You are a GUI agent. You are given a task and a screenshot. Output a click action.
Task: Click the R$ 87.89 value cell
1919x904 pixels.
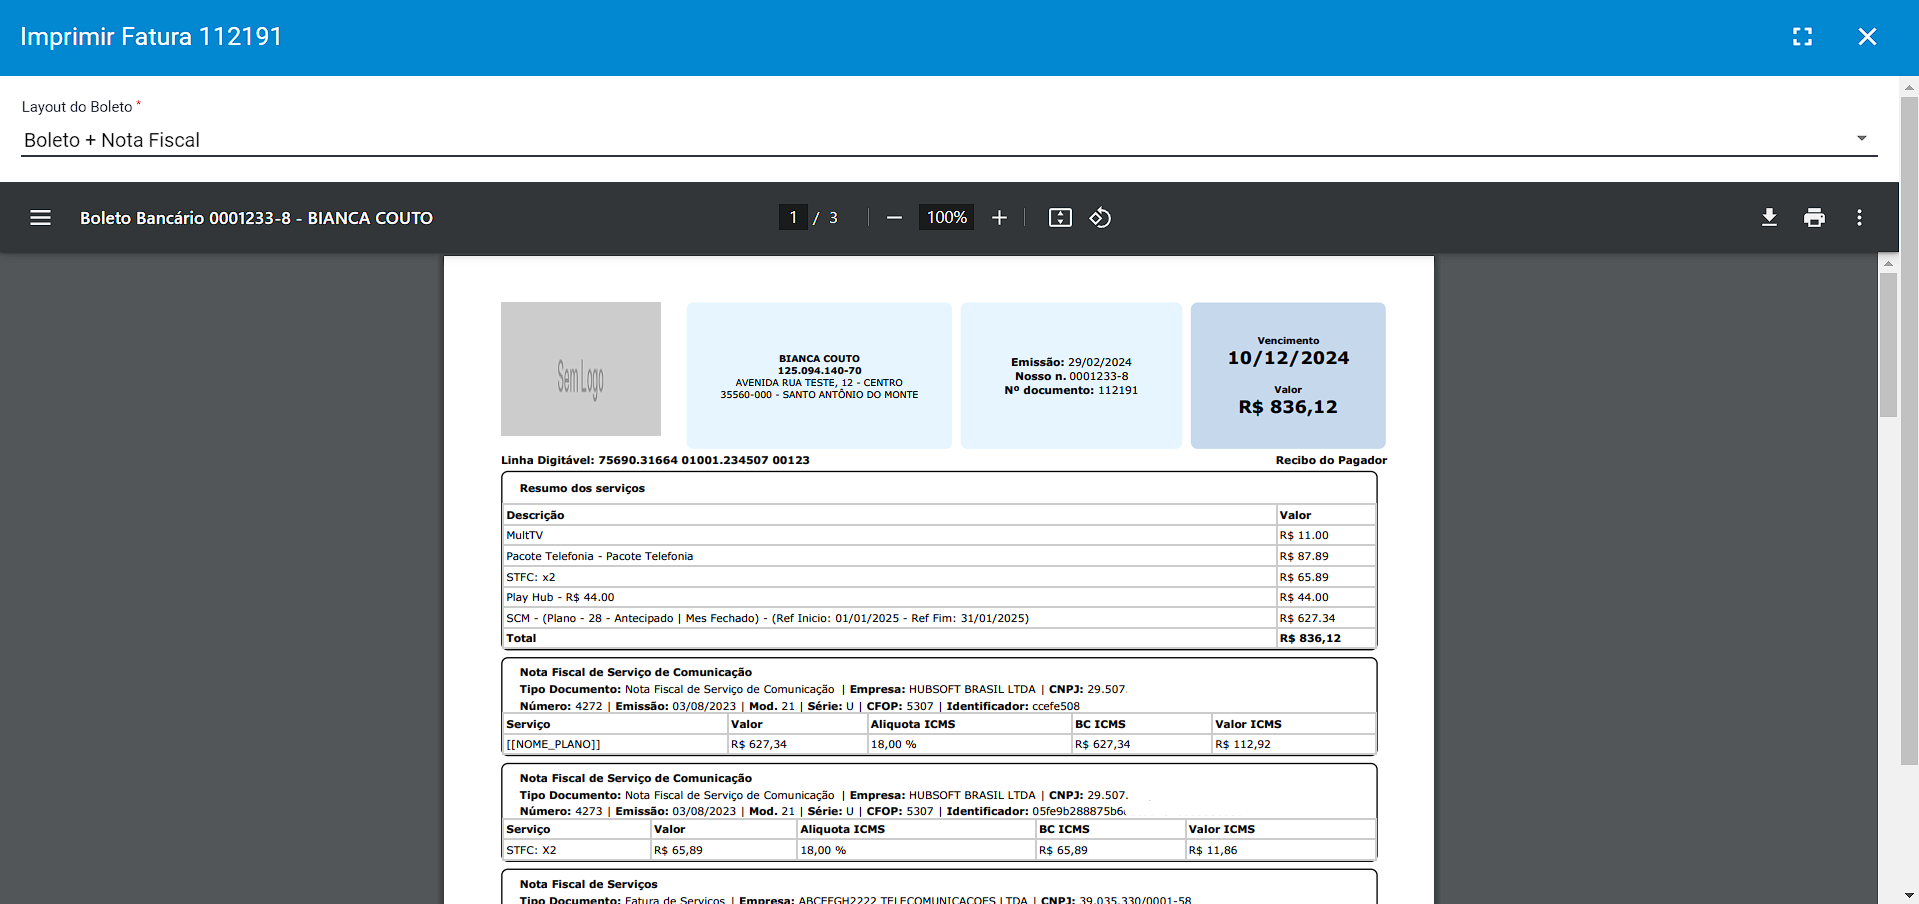point(1326,557)
